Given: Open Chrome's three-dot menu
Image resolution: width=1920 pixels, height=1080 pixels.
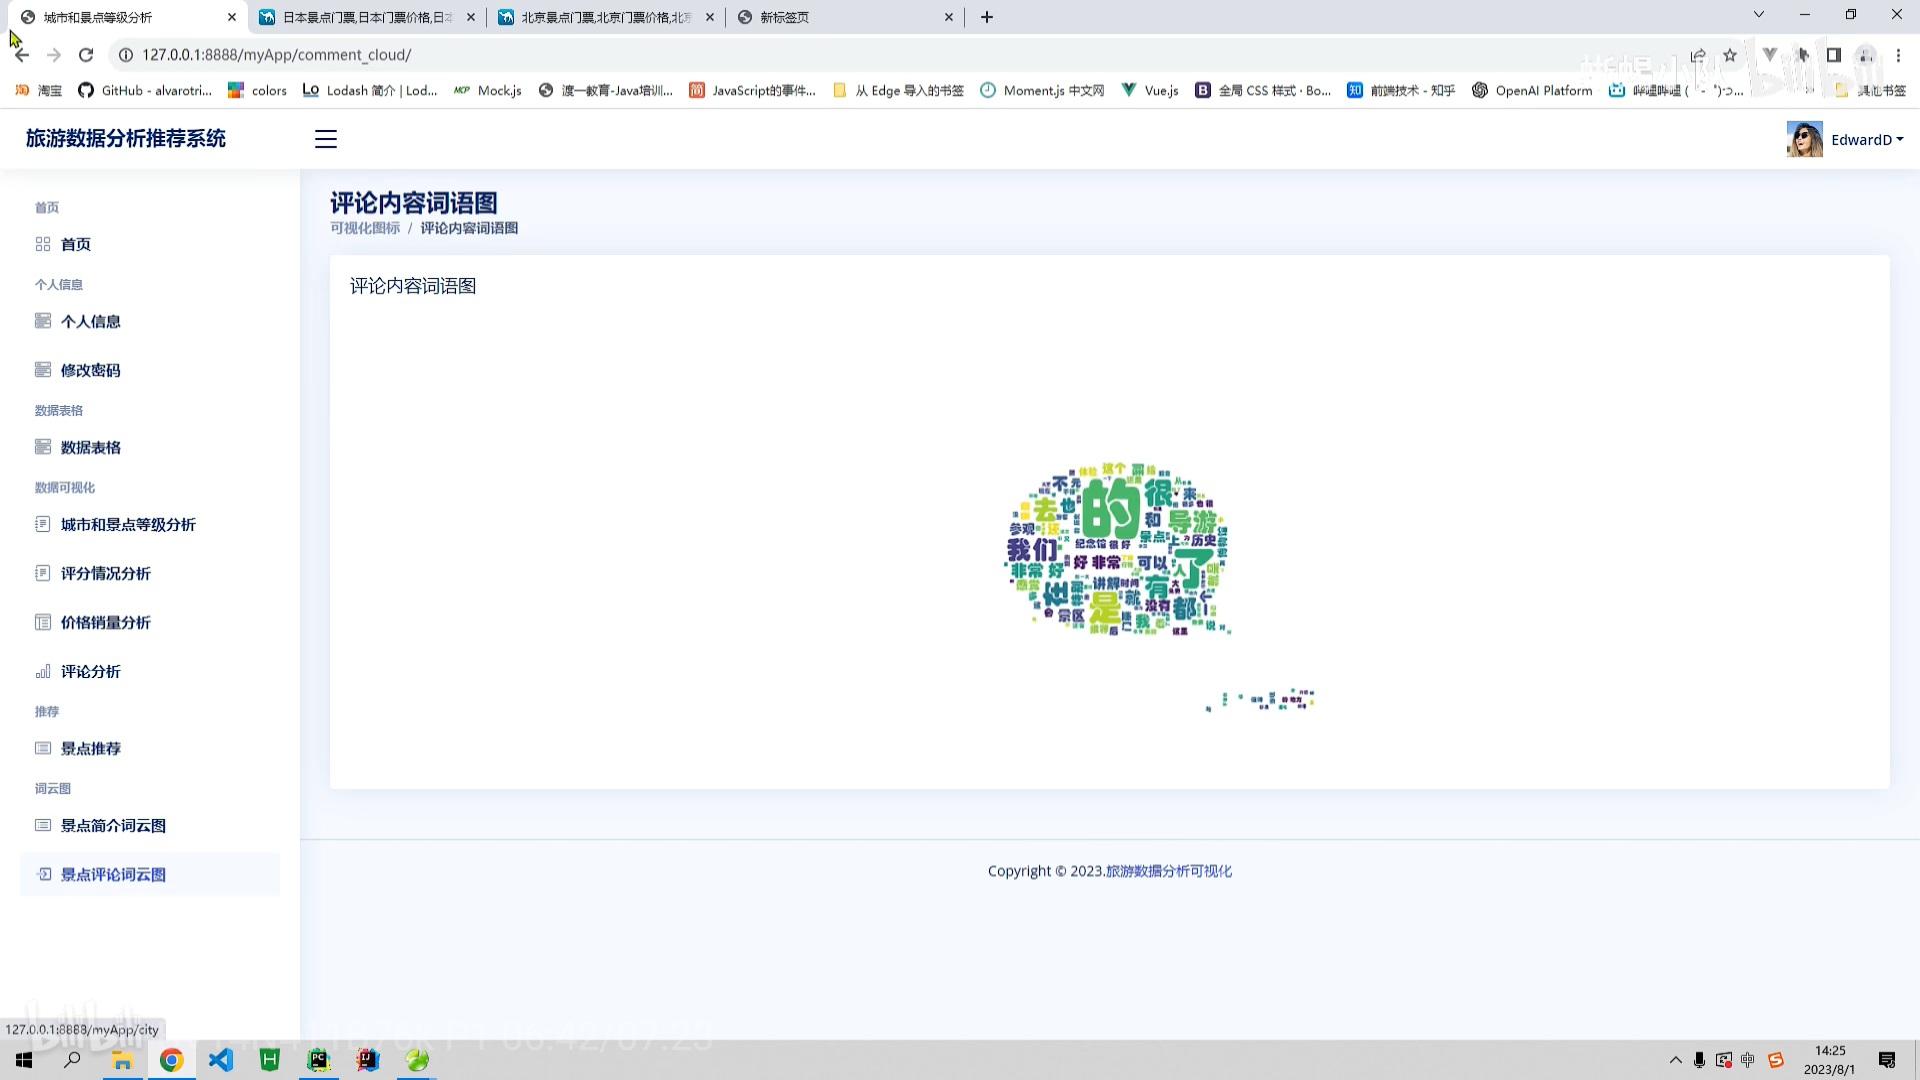Looking at the screenshot, I should (1898, 55).
